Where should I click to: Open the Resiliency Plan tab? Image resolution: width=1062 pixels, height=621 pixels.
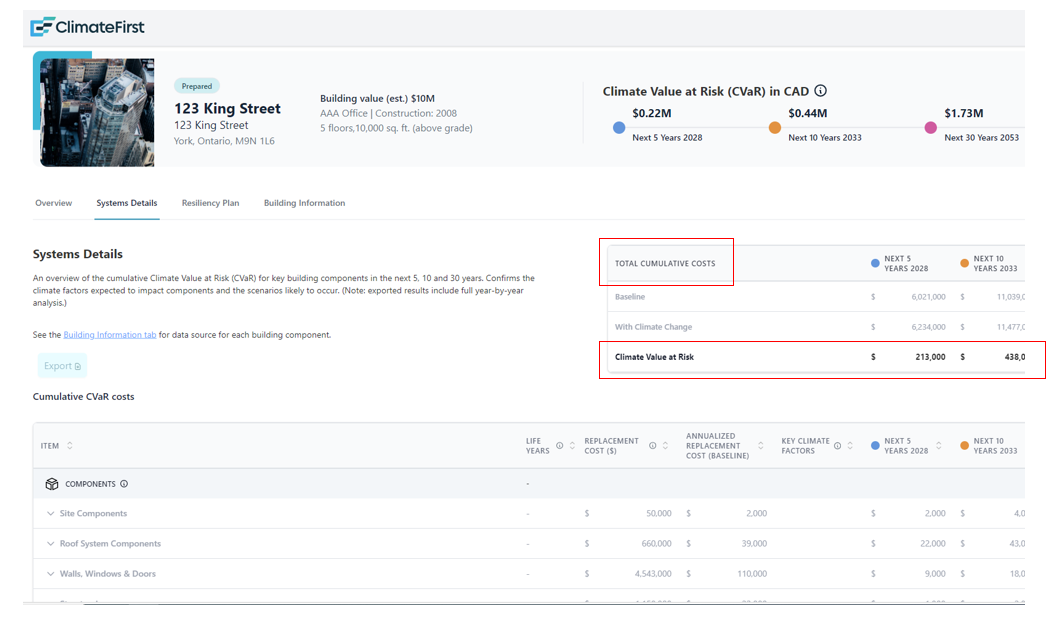[x=210, y=203]
